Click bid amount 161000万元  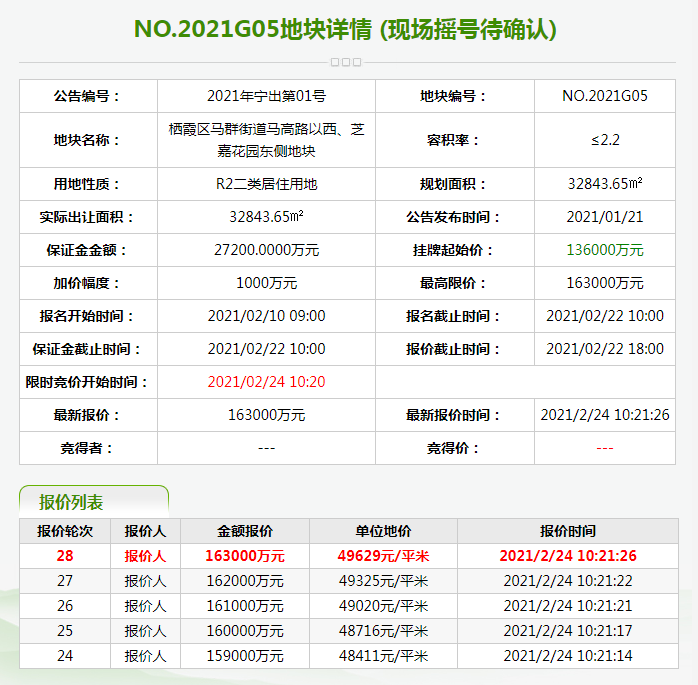pos(245,605)
